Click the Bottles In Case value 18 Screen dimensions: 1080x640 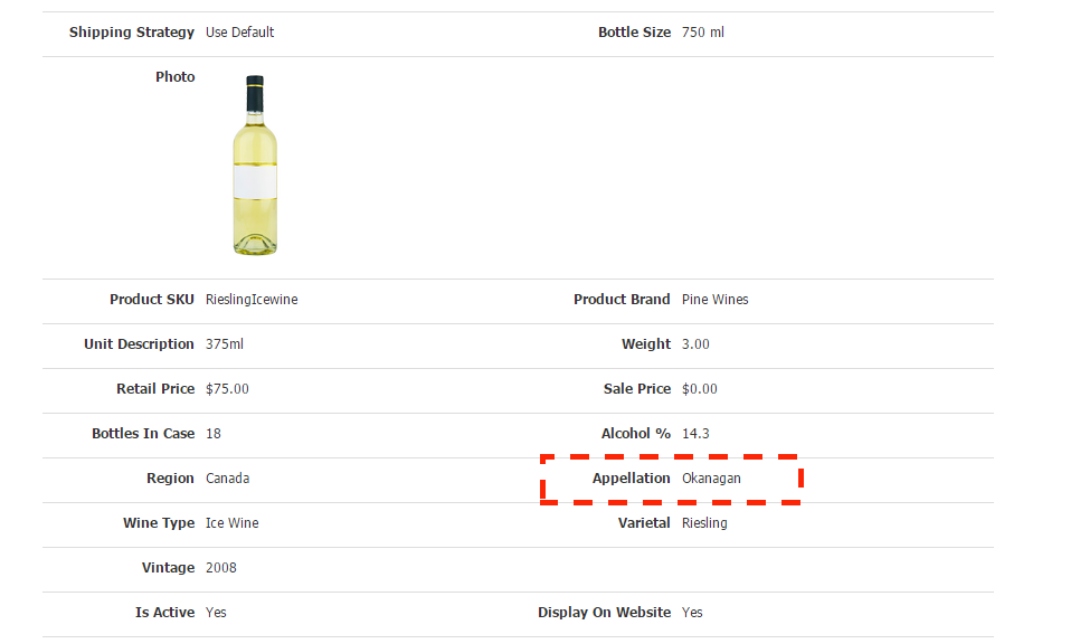213,433
